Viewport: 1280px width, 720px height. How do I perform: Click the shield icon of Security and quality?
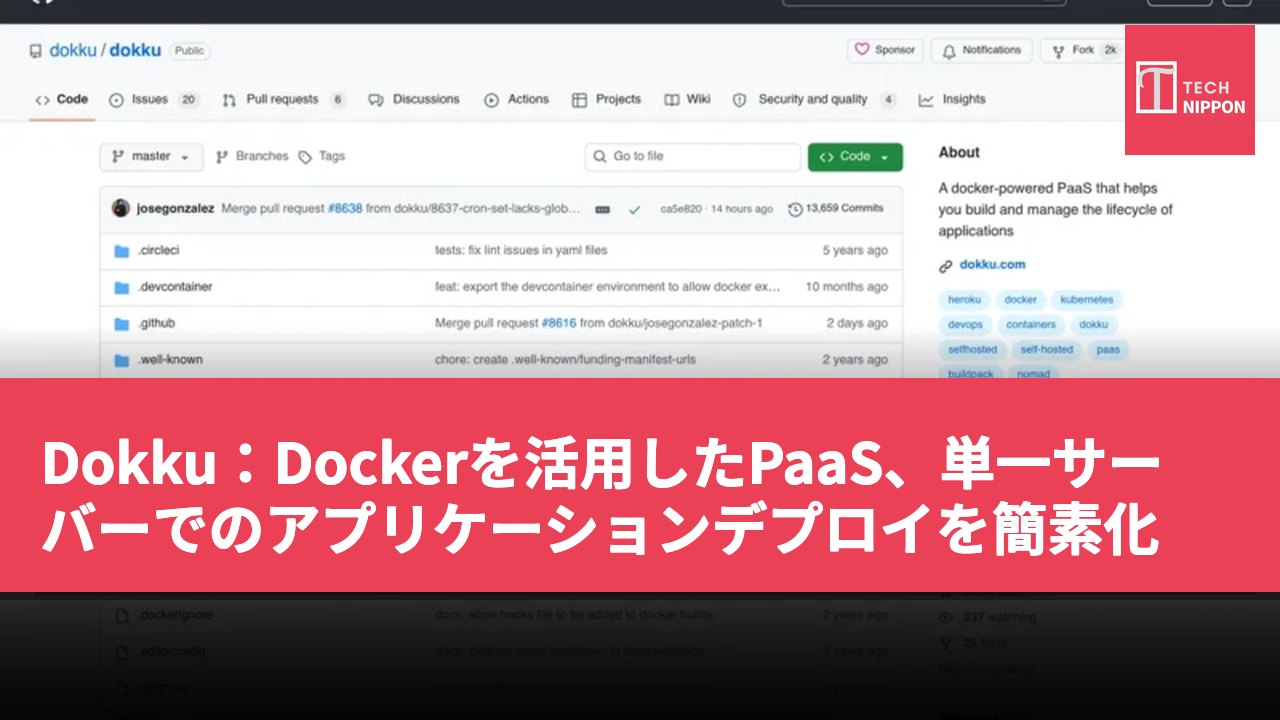740,100
